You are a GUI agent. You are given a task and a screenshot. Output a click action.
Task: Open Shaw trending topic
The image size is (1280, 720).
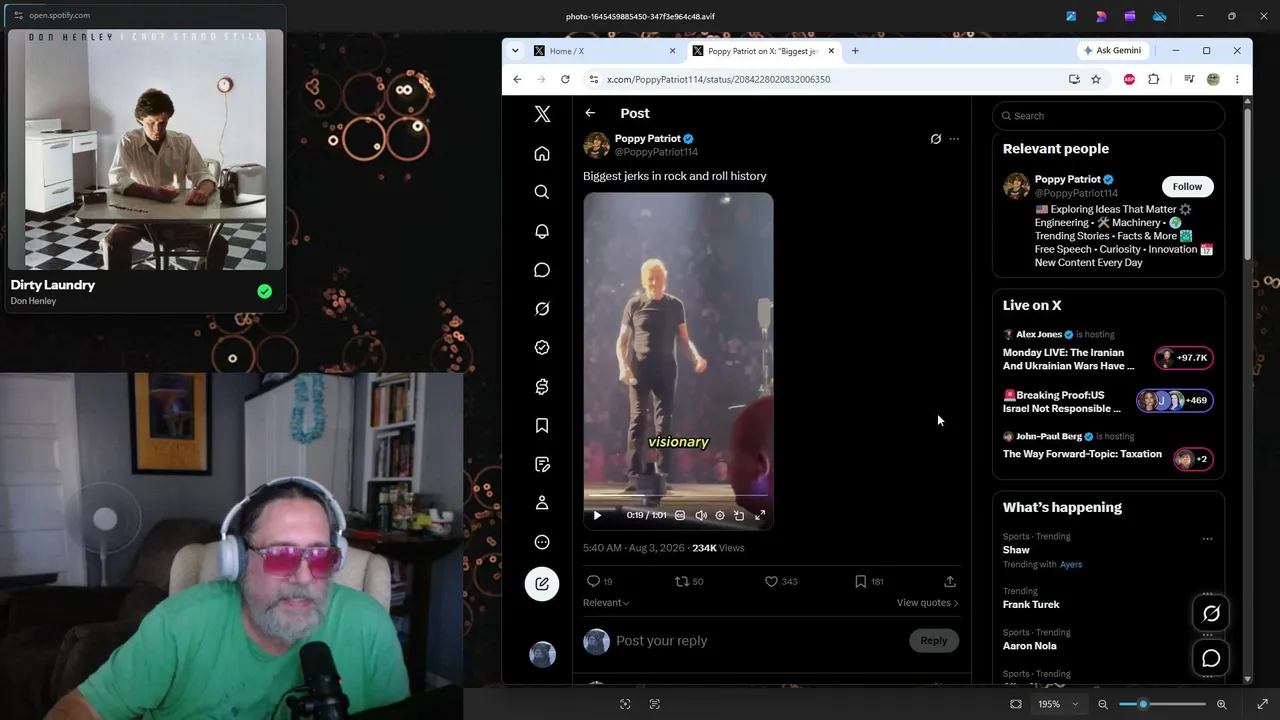(x=1016, y=550)
